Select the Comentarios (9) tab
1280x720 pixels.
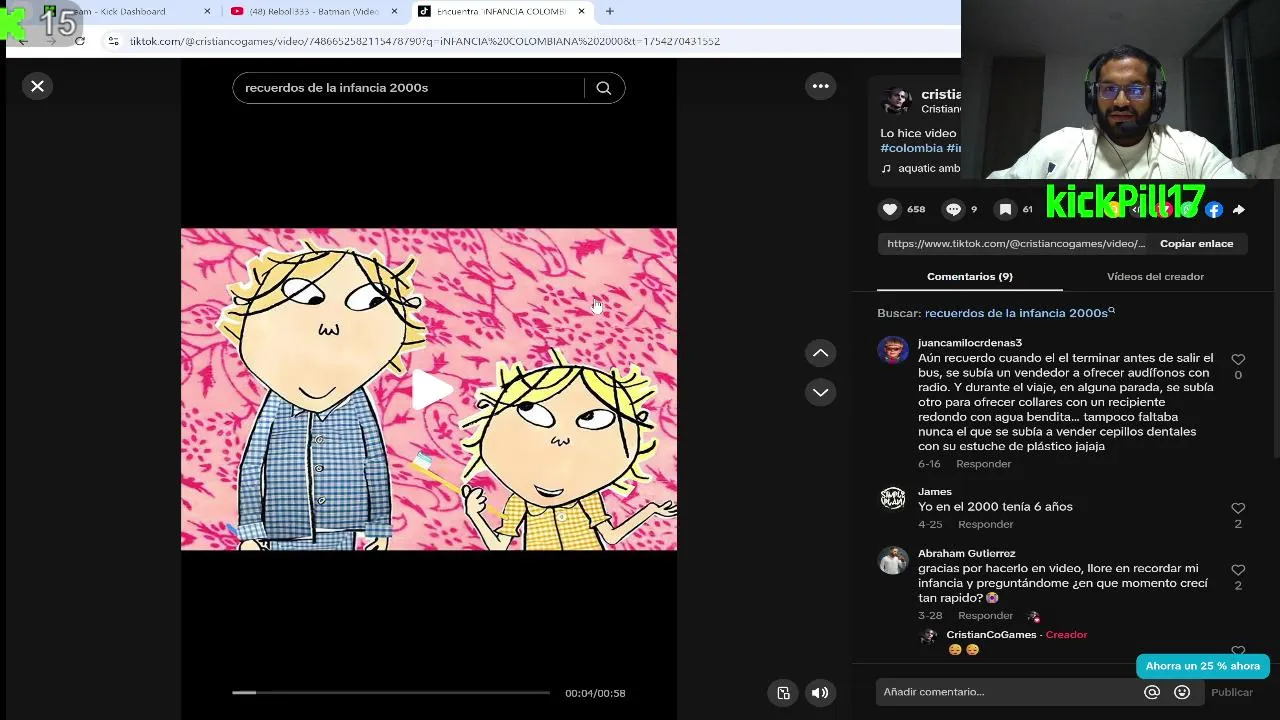(x=970, y=277)
